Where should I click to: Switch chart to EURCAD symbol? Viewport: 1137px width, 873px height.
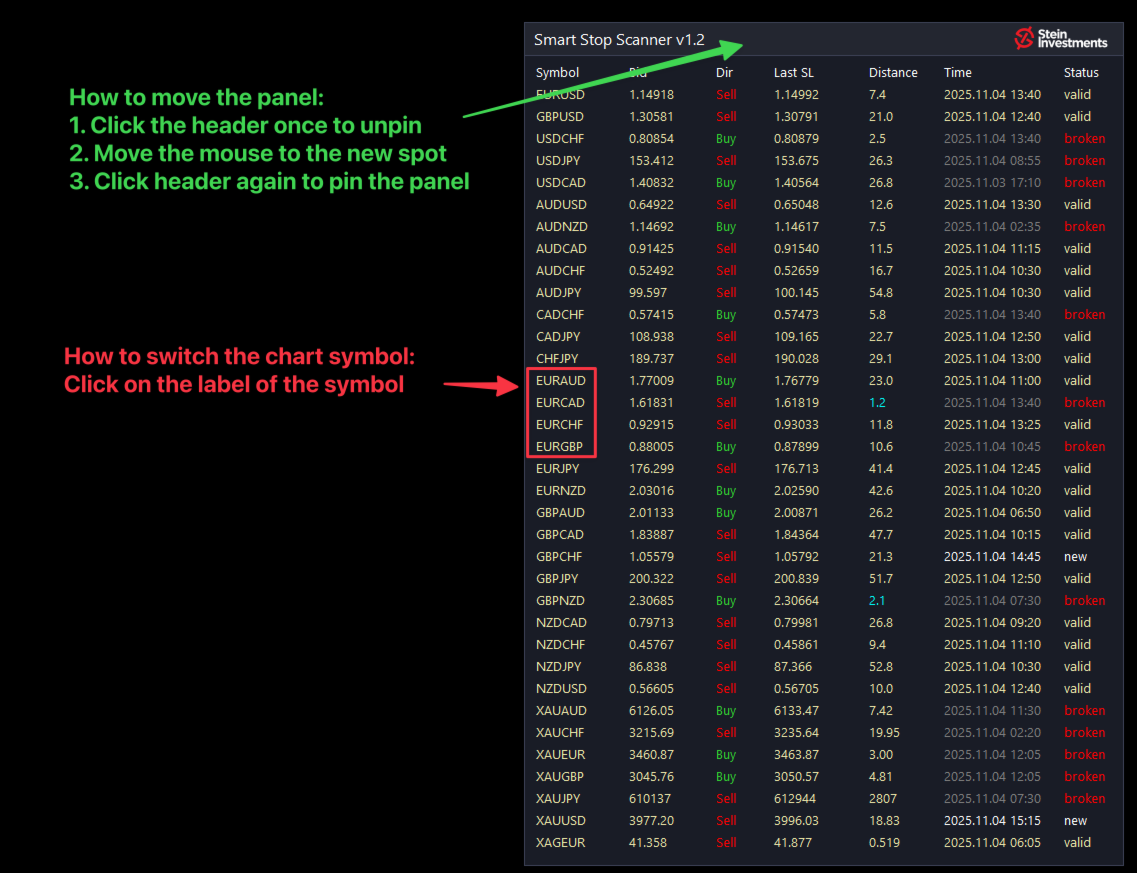click(x=560, y=403)
